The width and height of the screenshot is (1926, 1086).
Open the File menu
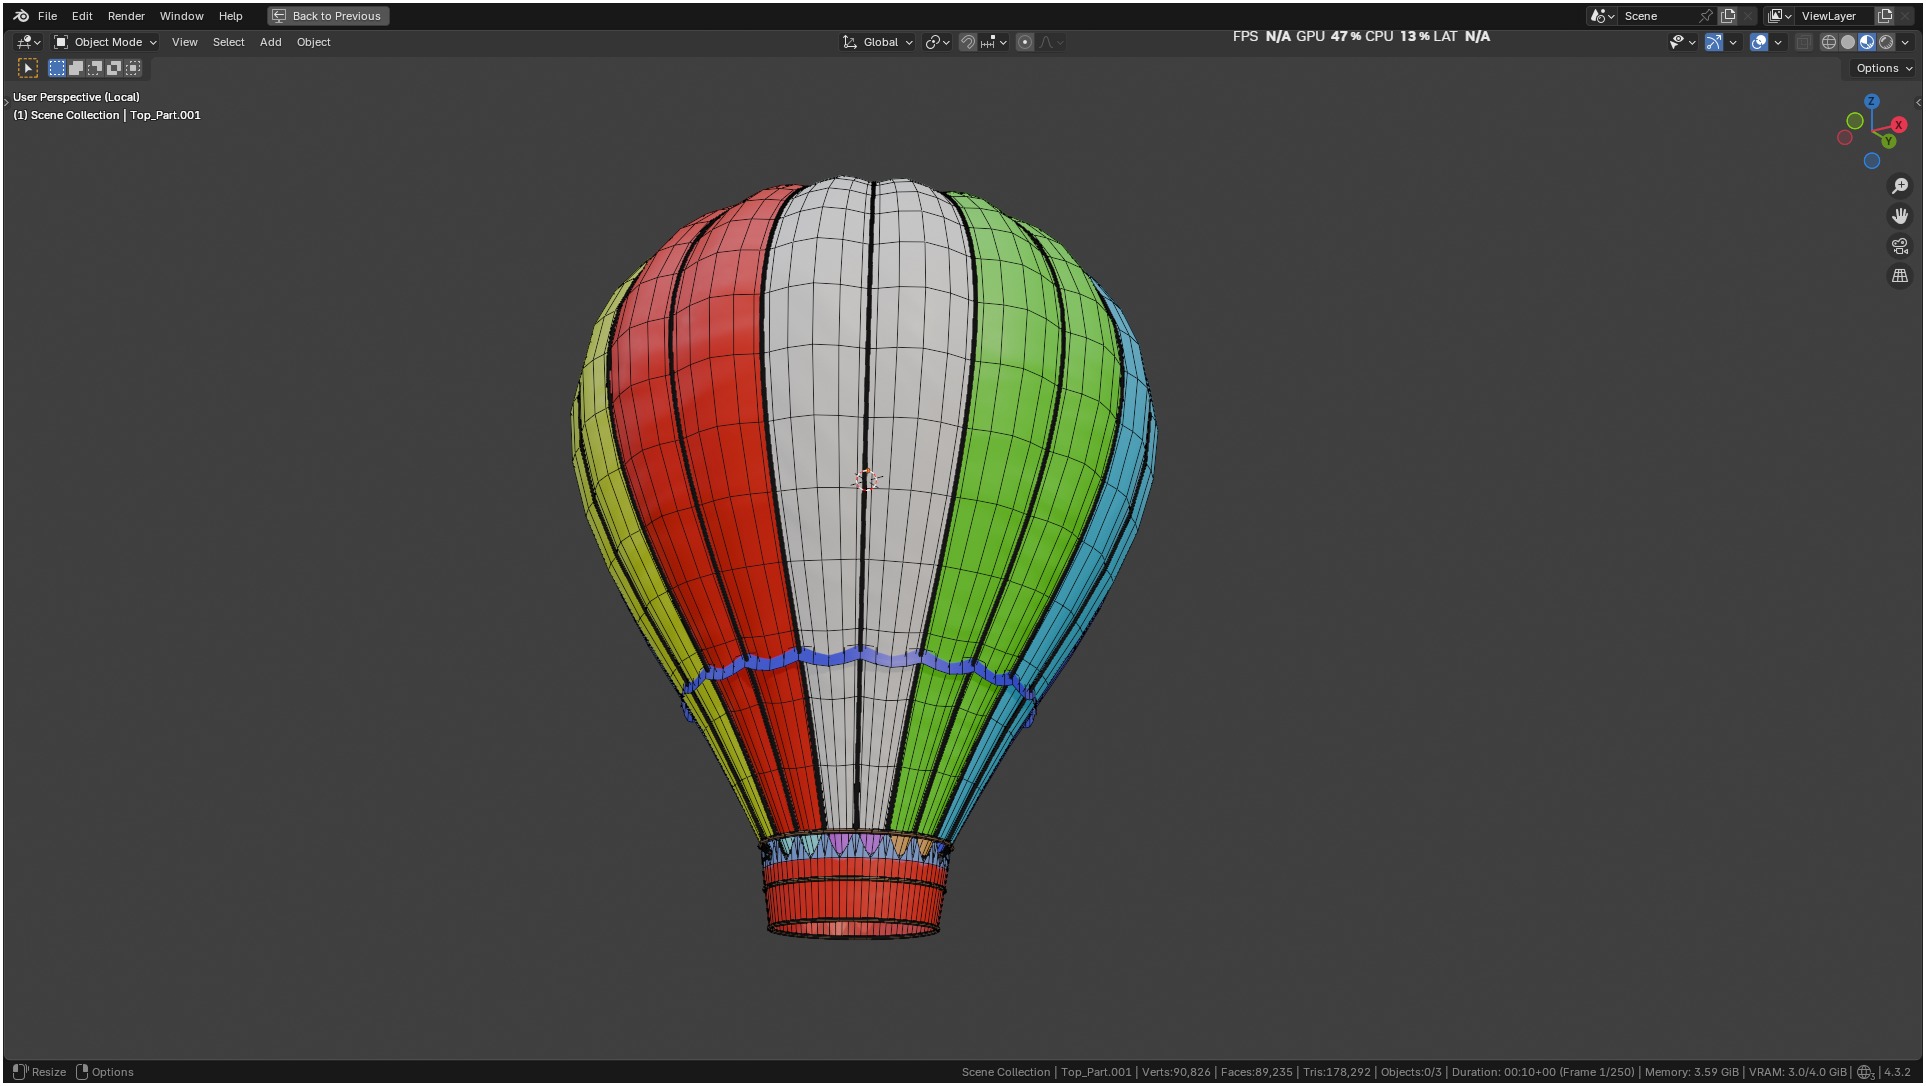tap(47, 16)
